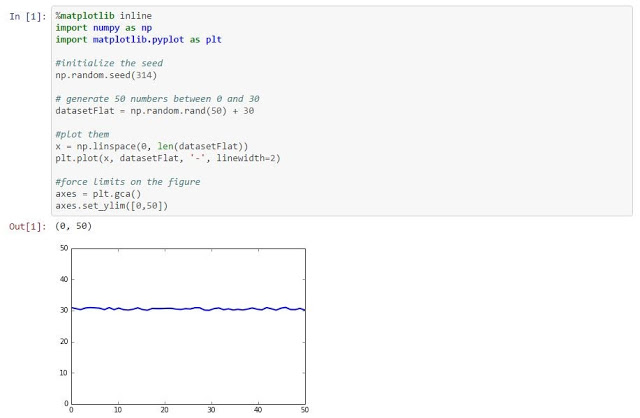This screenshot has height=418, width=640.
Task: Click the x-axis tick label 20
Action: (164, 410)
